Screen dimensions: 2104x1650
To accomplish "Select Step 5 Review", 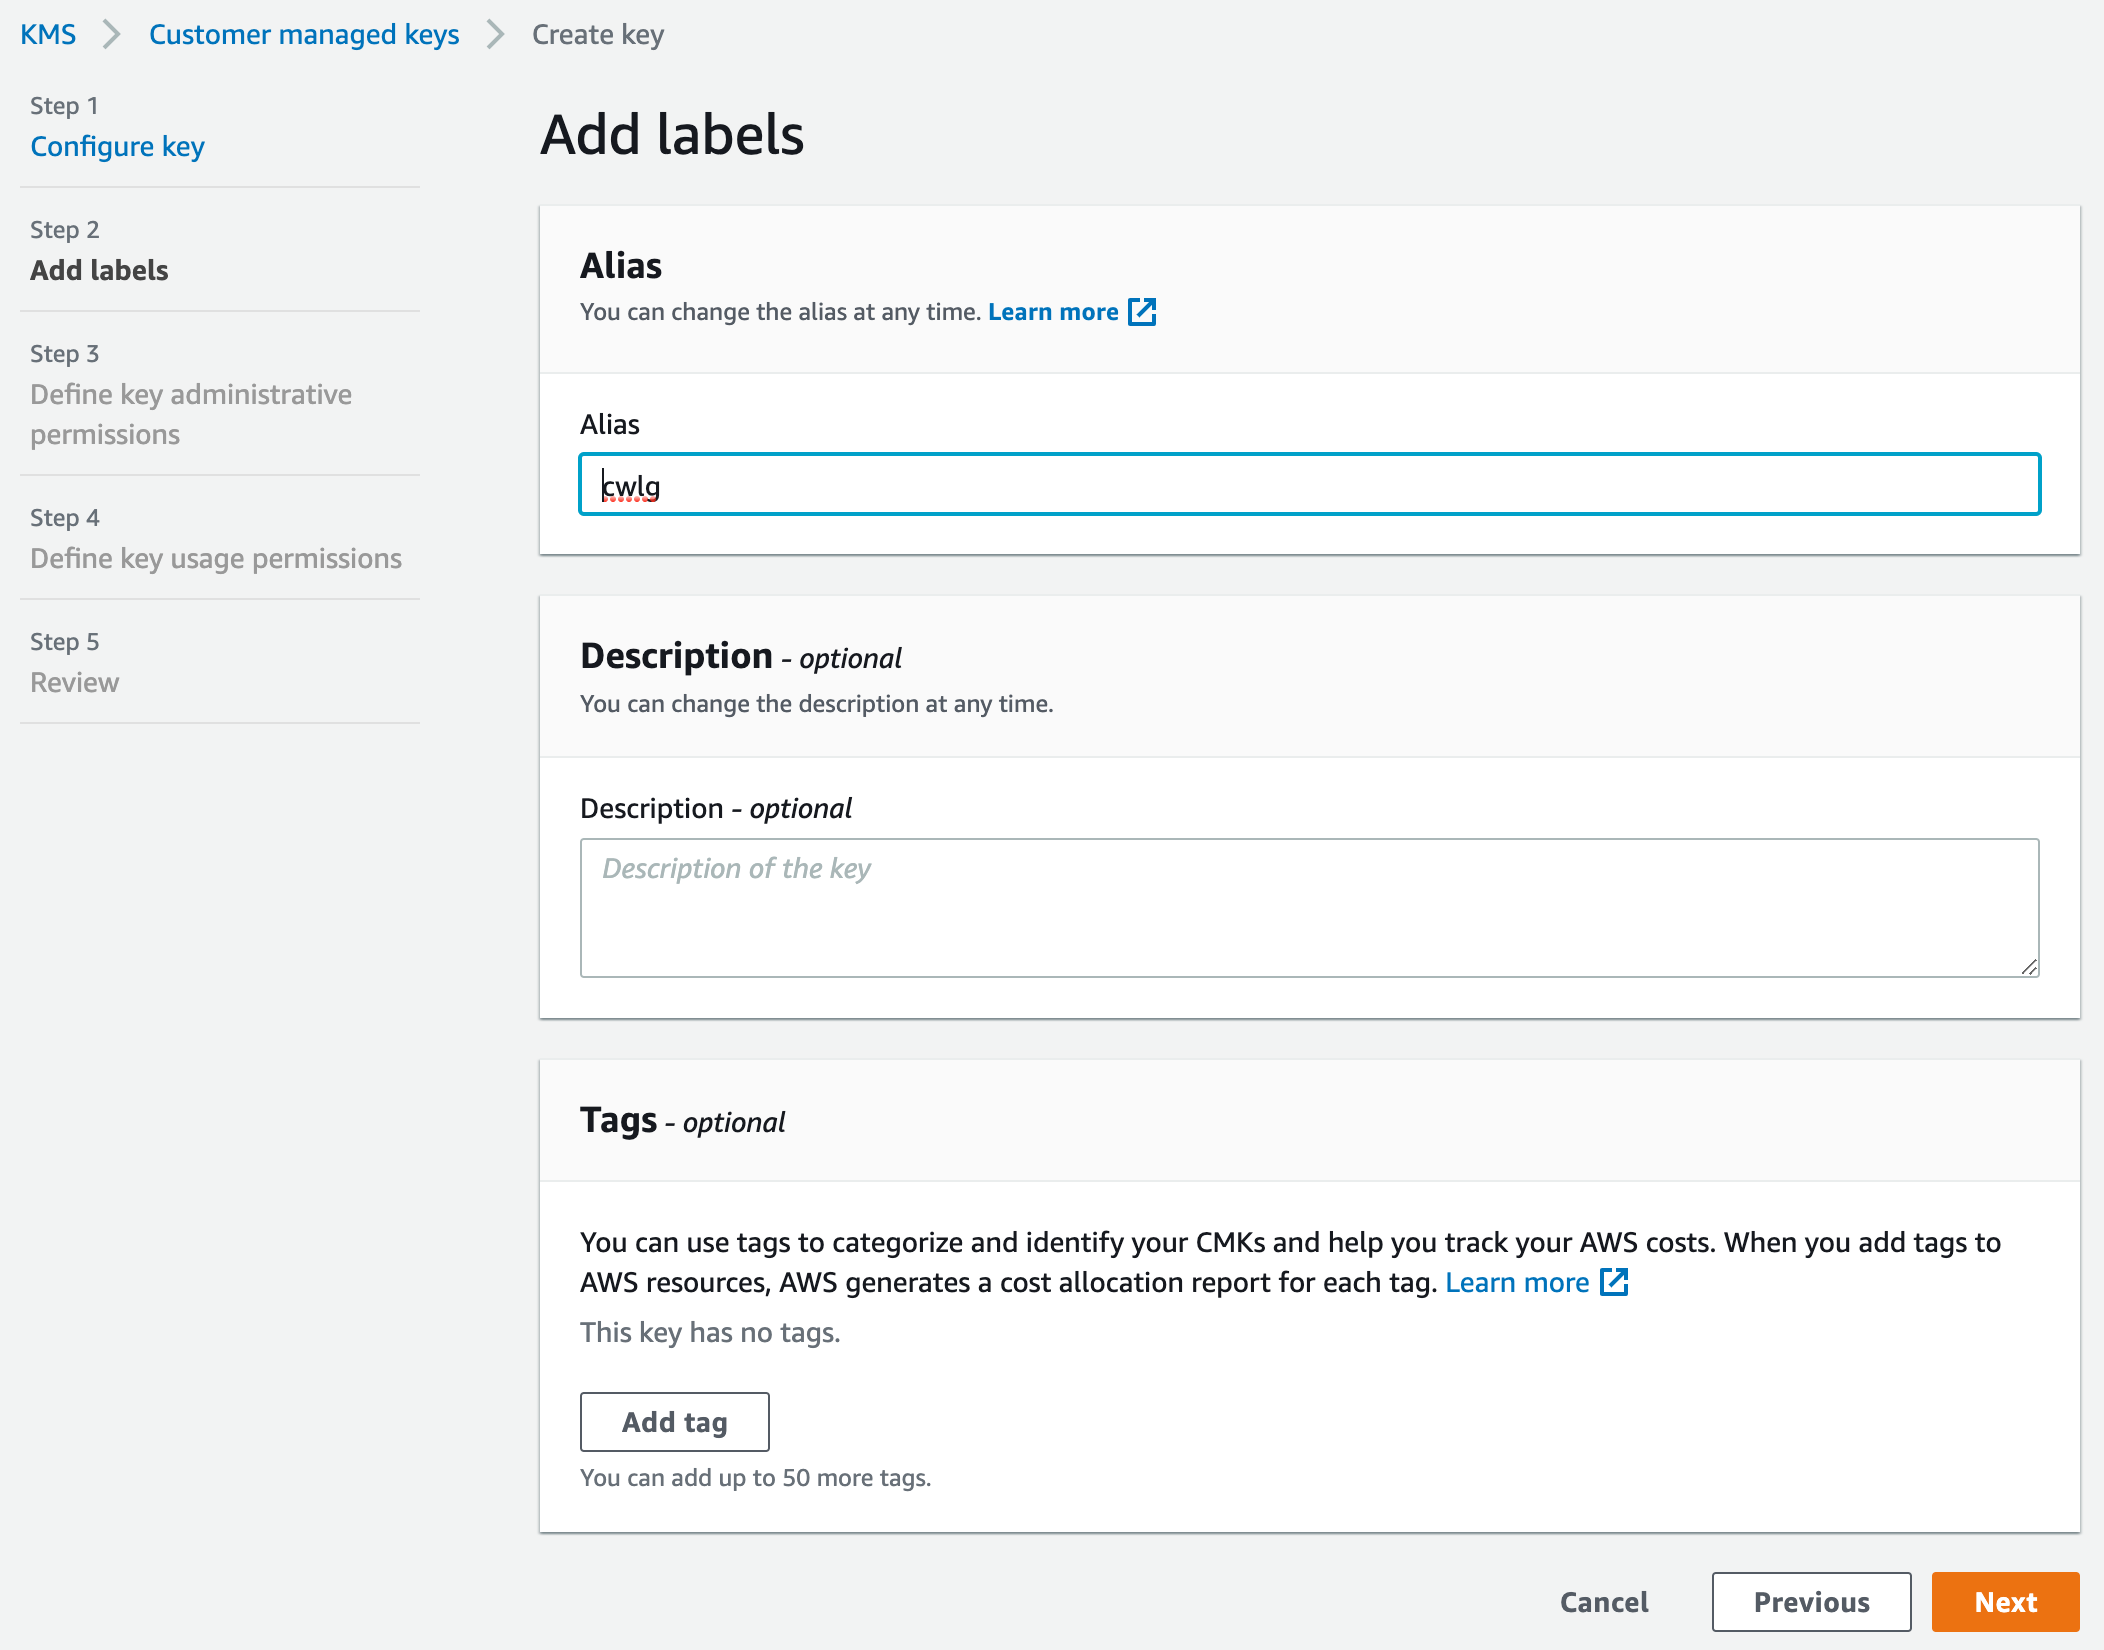I will (74, 682).
